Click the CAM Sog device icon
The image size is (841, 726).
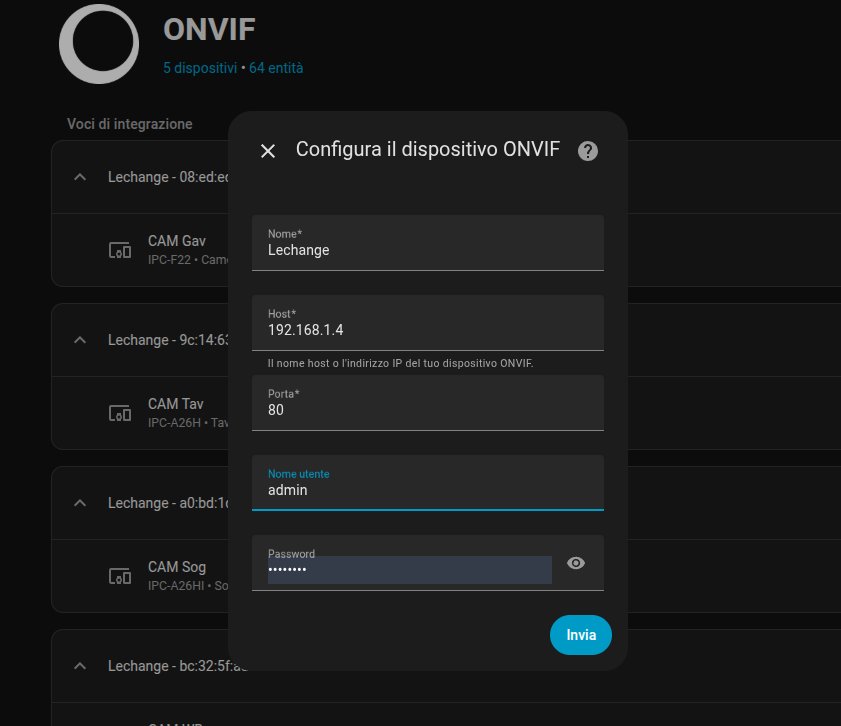pyautogui.click(x=120, y=576)
